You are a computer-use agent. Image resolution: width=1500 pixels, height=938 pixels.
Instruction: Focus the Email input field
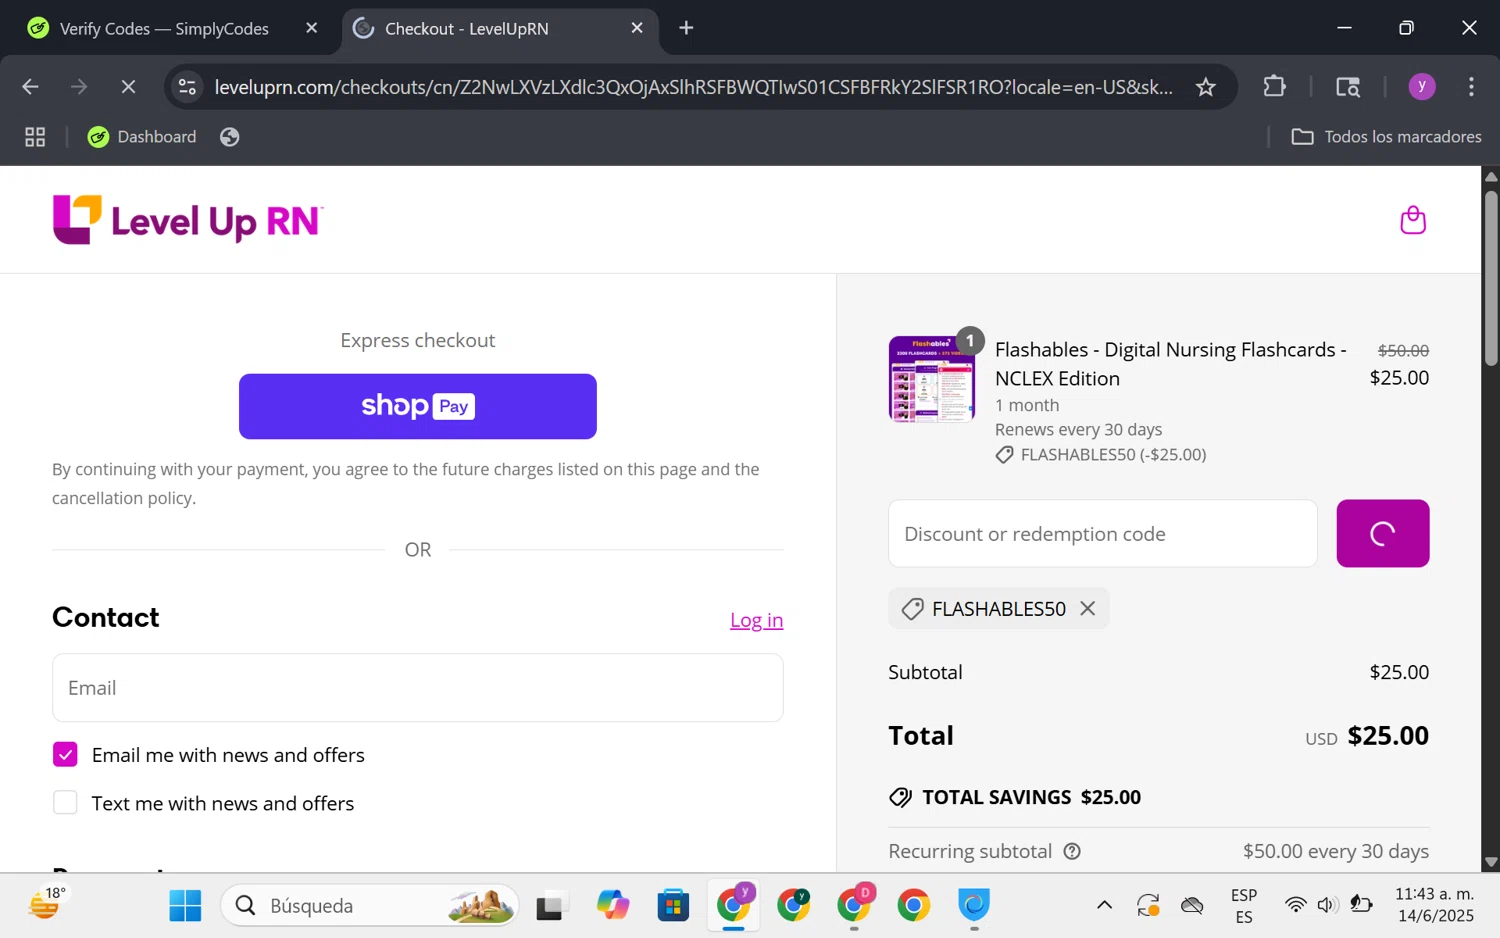tap(418, 688)
